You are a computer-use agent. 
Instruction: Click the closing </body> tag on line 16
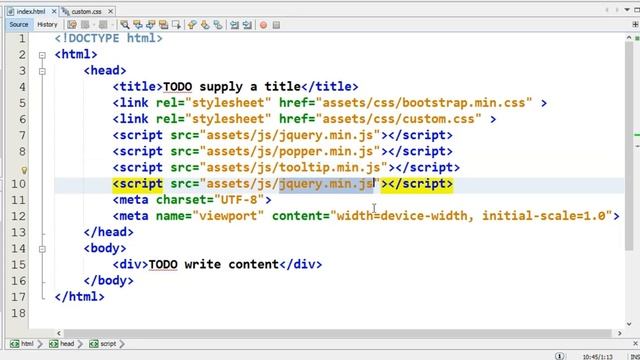109,281
